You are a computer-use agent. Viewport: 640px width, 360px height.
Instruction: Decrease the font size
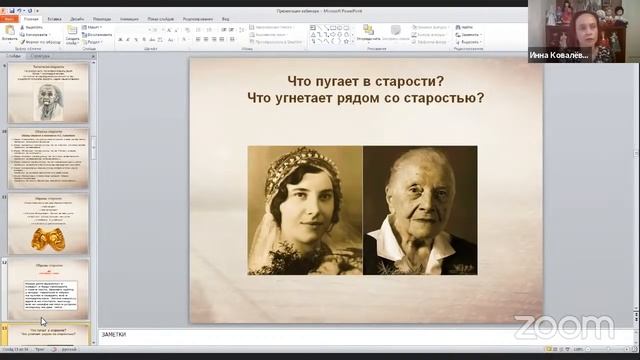[x=176, y=30]
